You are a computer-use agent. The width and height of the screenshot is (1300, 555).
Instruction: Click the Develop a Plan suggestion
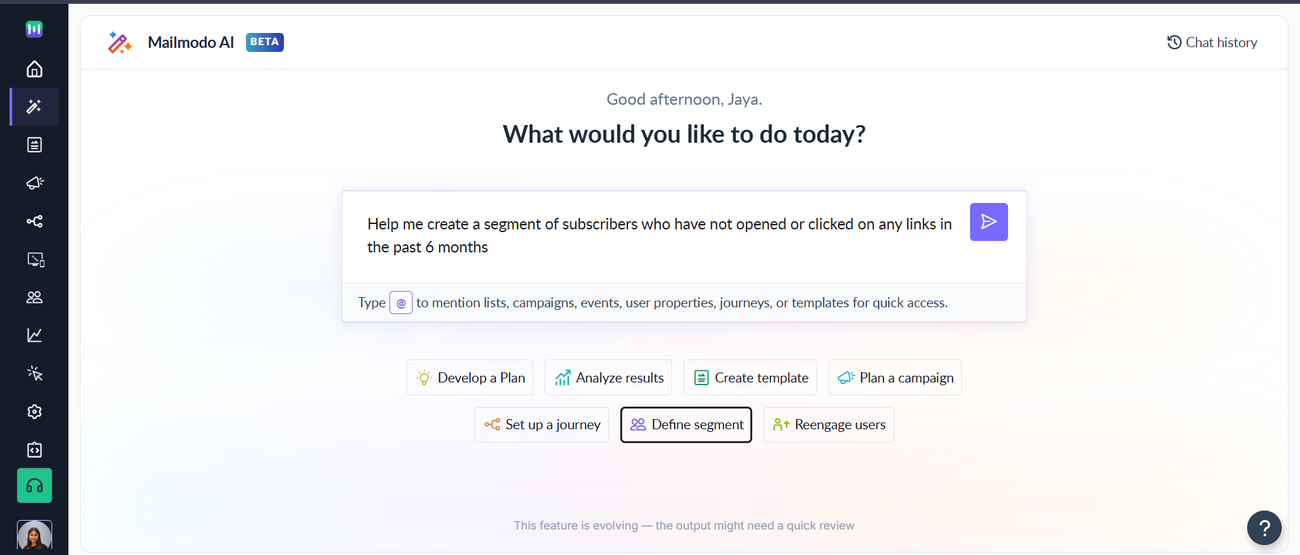point(470,378)
